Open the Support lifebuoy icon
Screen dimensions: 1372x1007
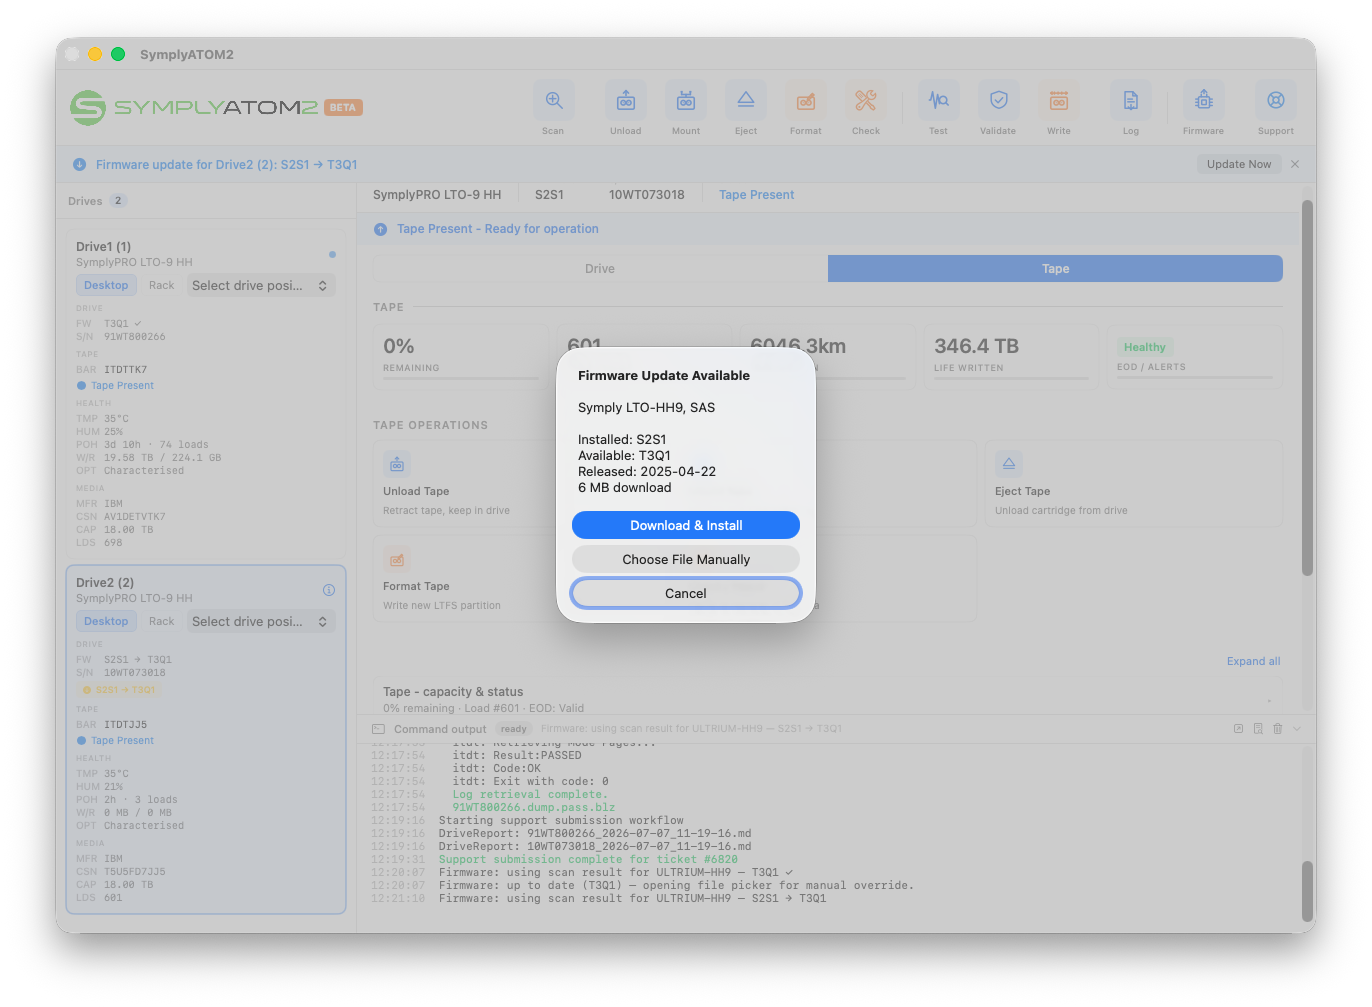1276,101
